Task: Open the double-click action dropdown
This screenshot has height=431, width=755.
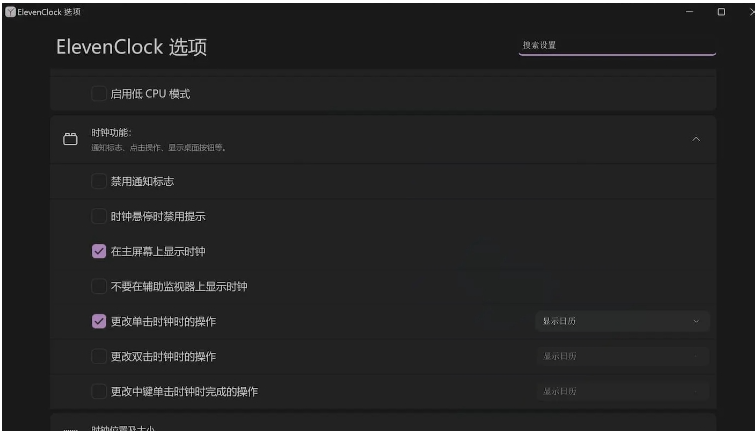Action: [x=622, y=357]
